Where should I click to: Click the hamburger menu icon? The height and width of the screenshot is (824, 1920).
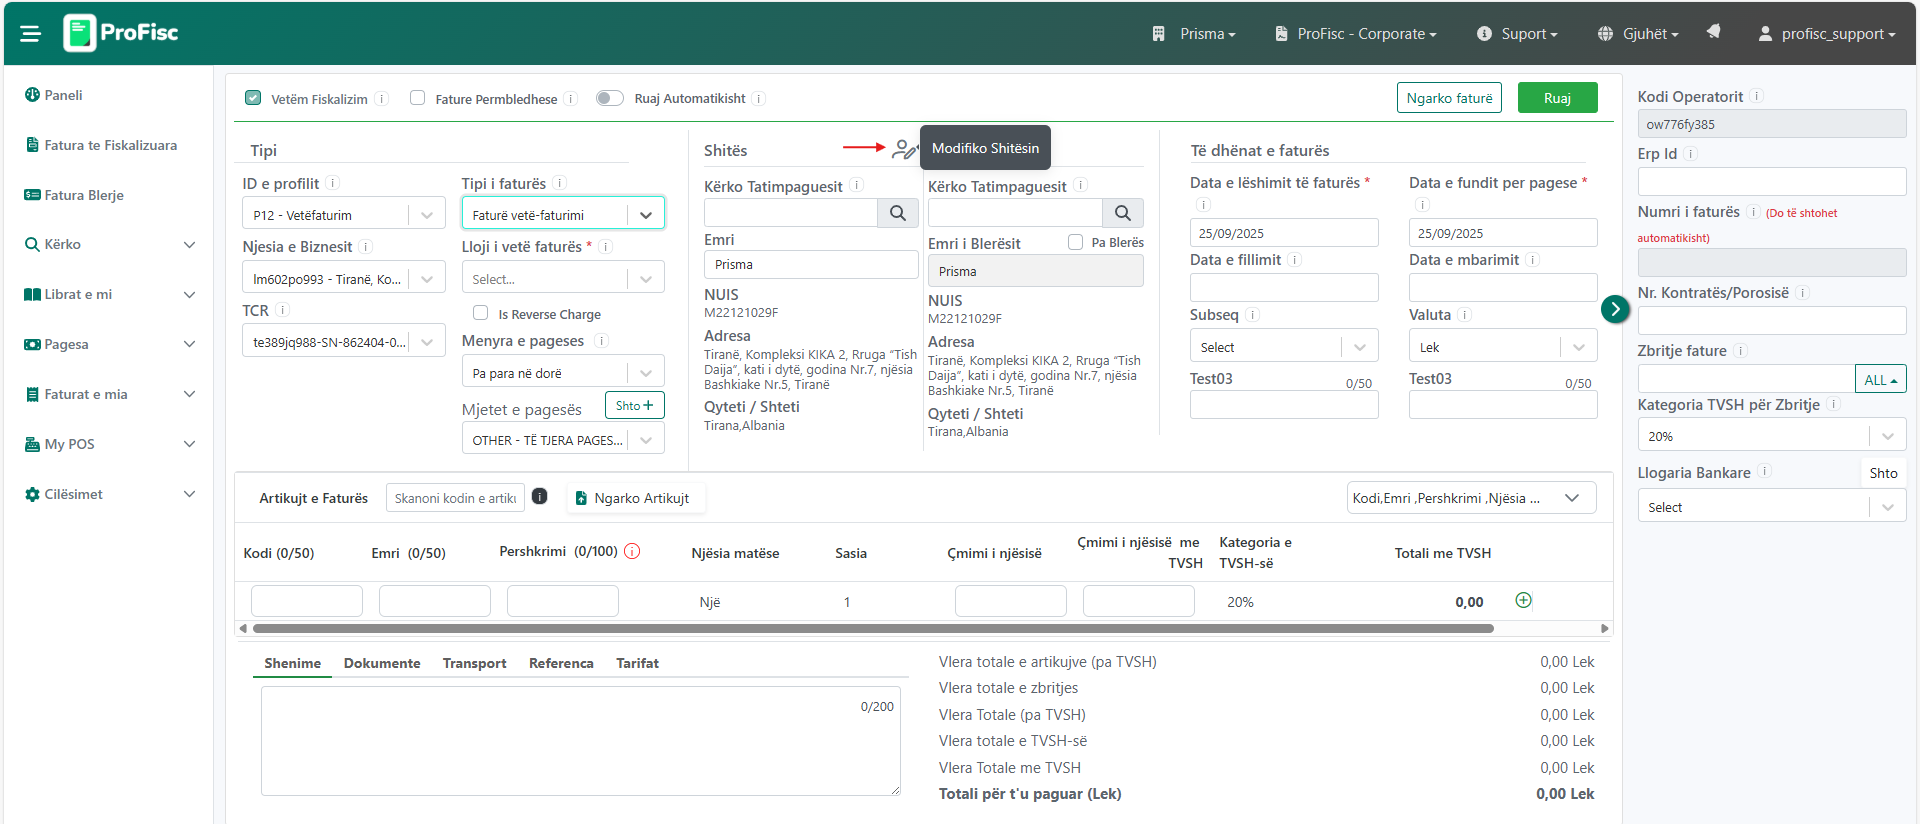coord(30,34)
